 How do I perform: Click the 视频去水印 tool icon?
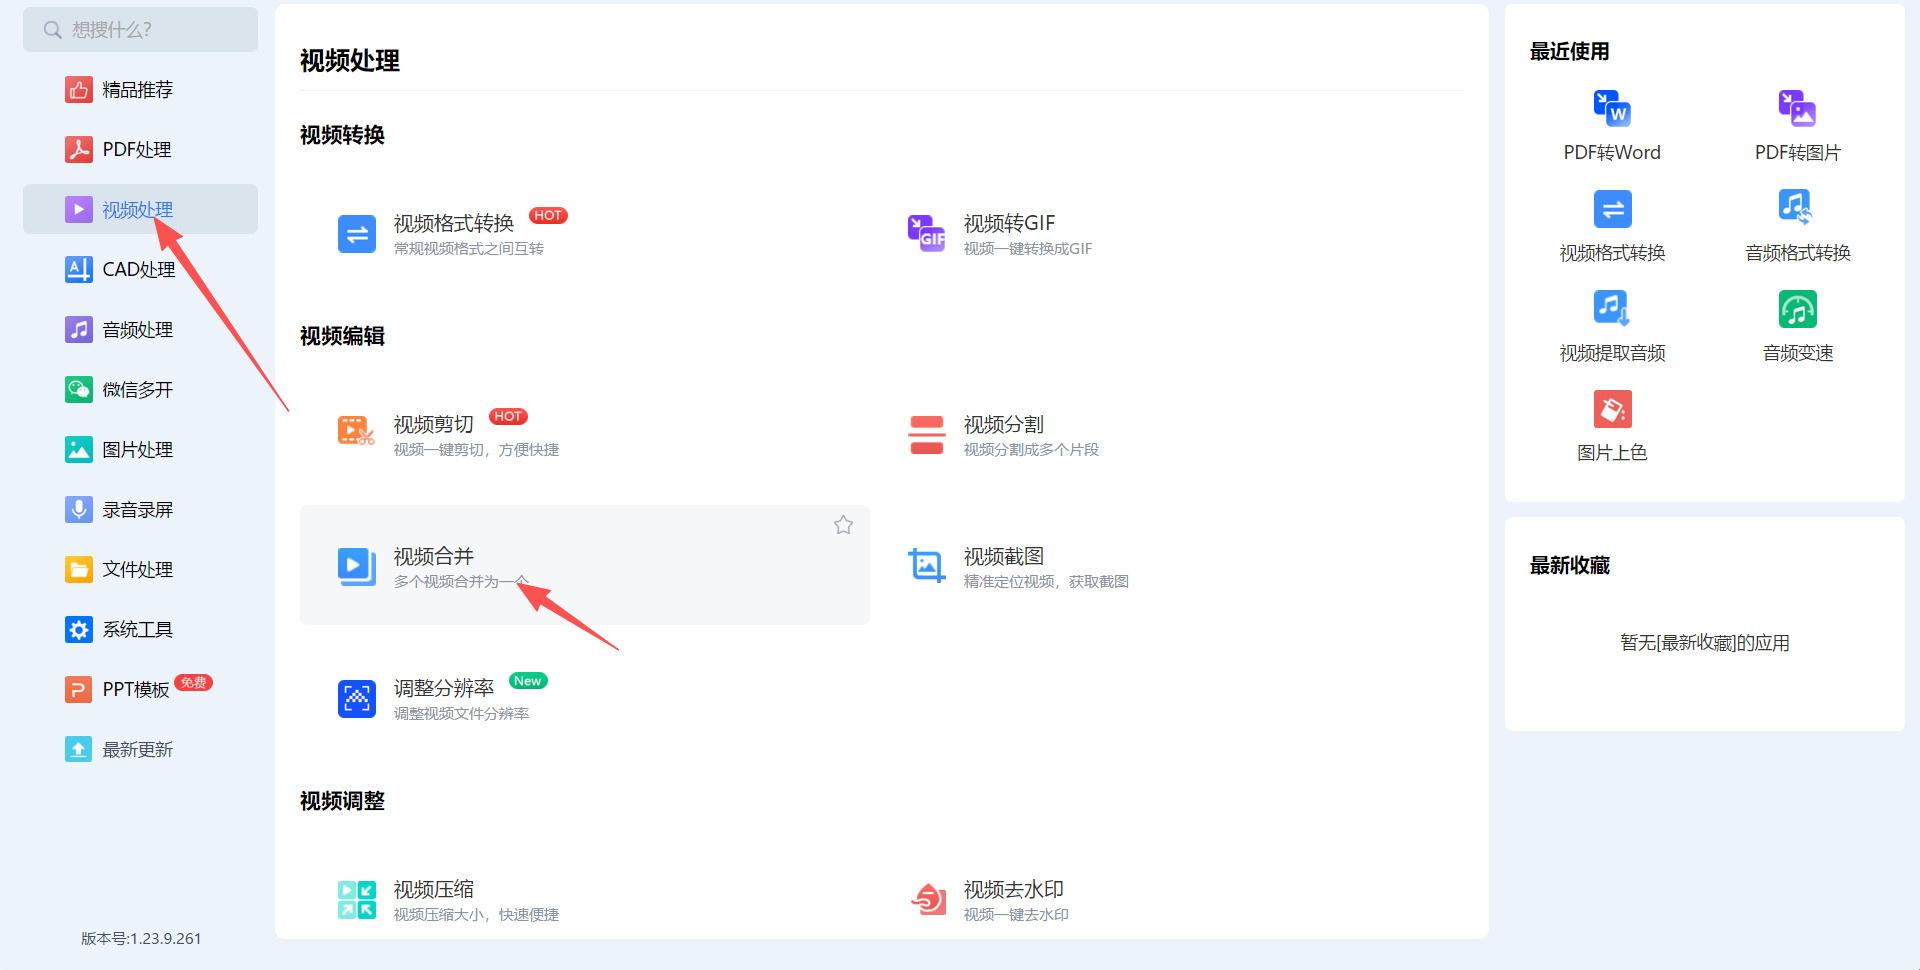coord(927,900)
